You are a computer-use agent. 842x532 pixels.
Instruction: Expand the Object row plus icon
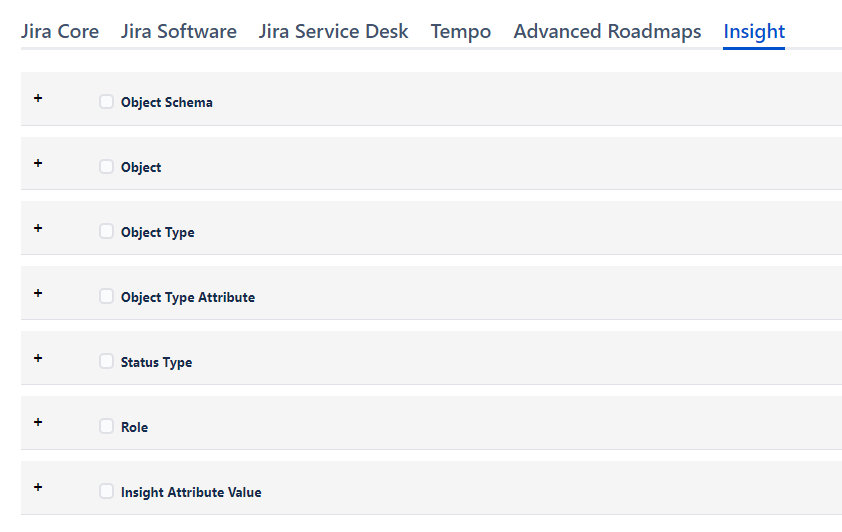(38, 163)
